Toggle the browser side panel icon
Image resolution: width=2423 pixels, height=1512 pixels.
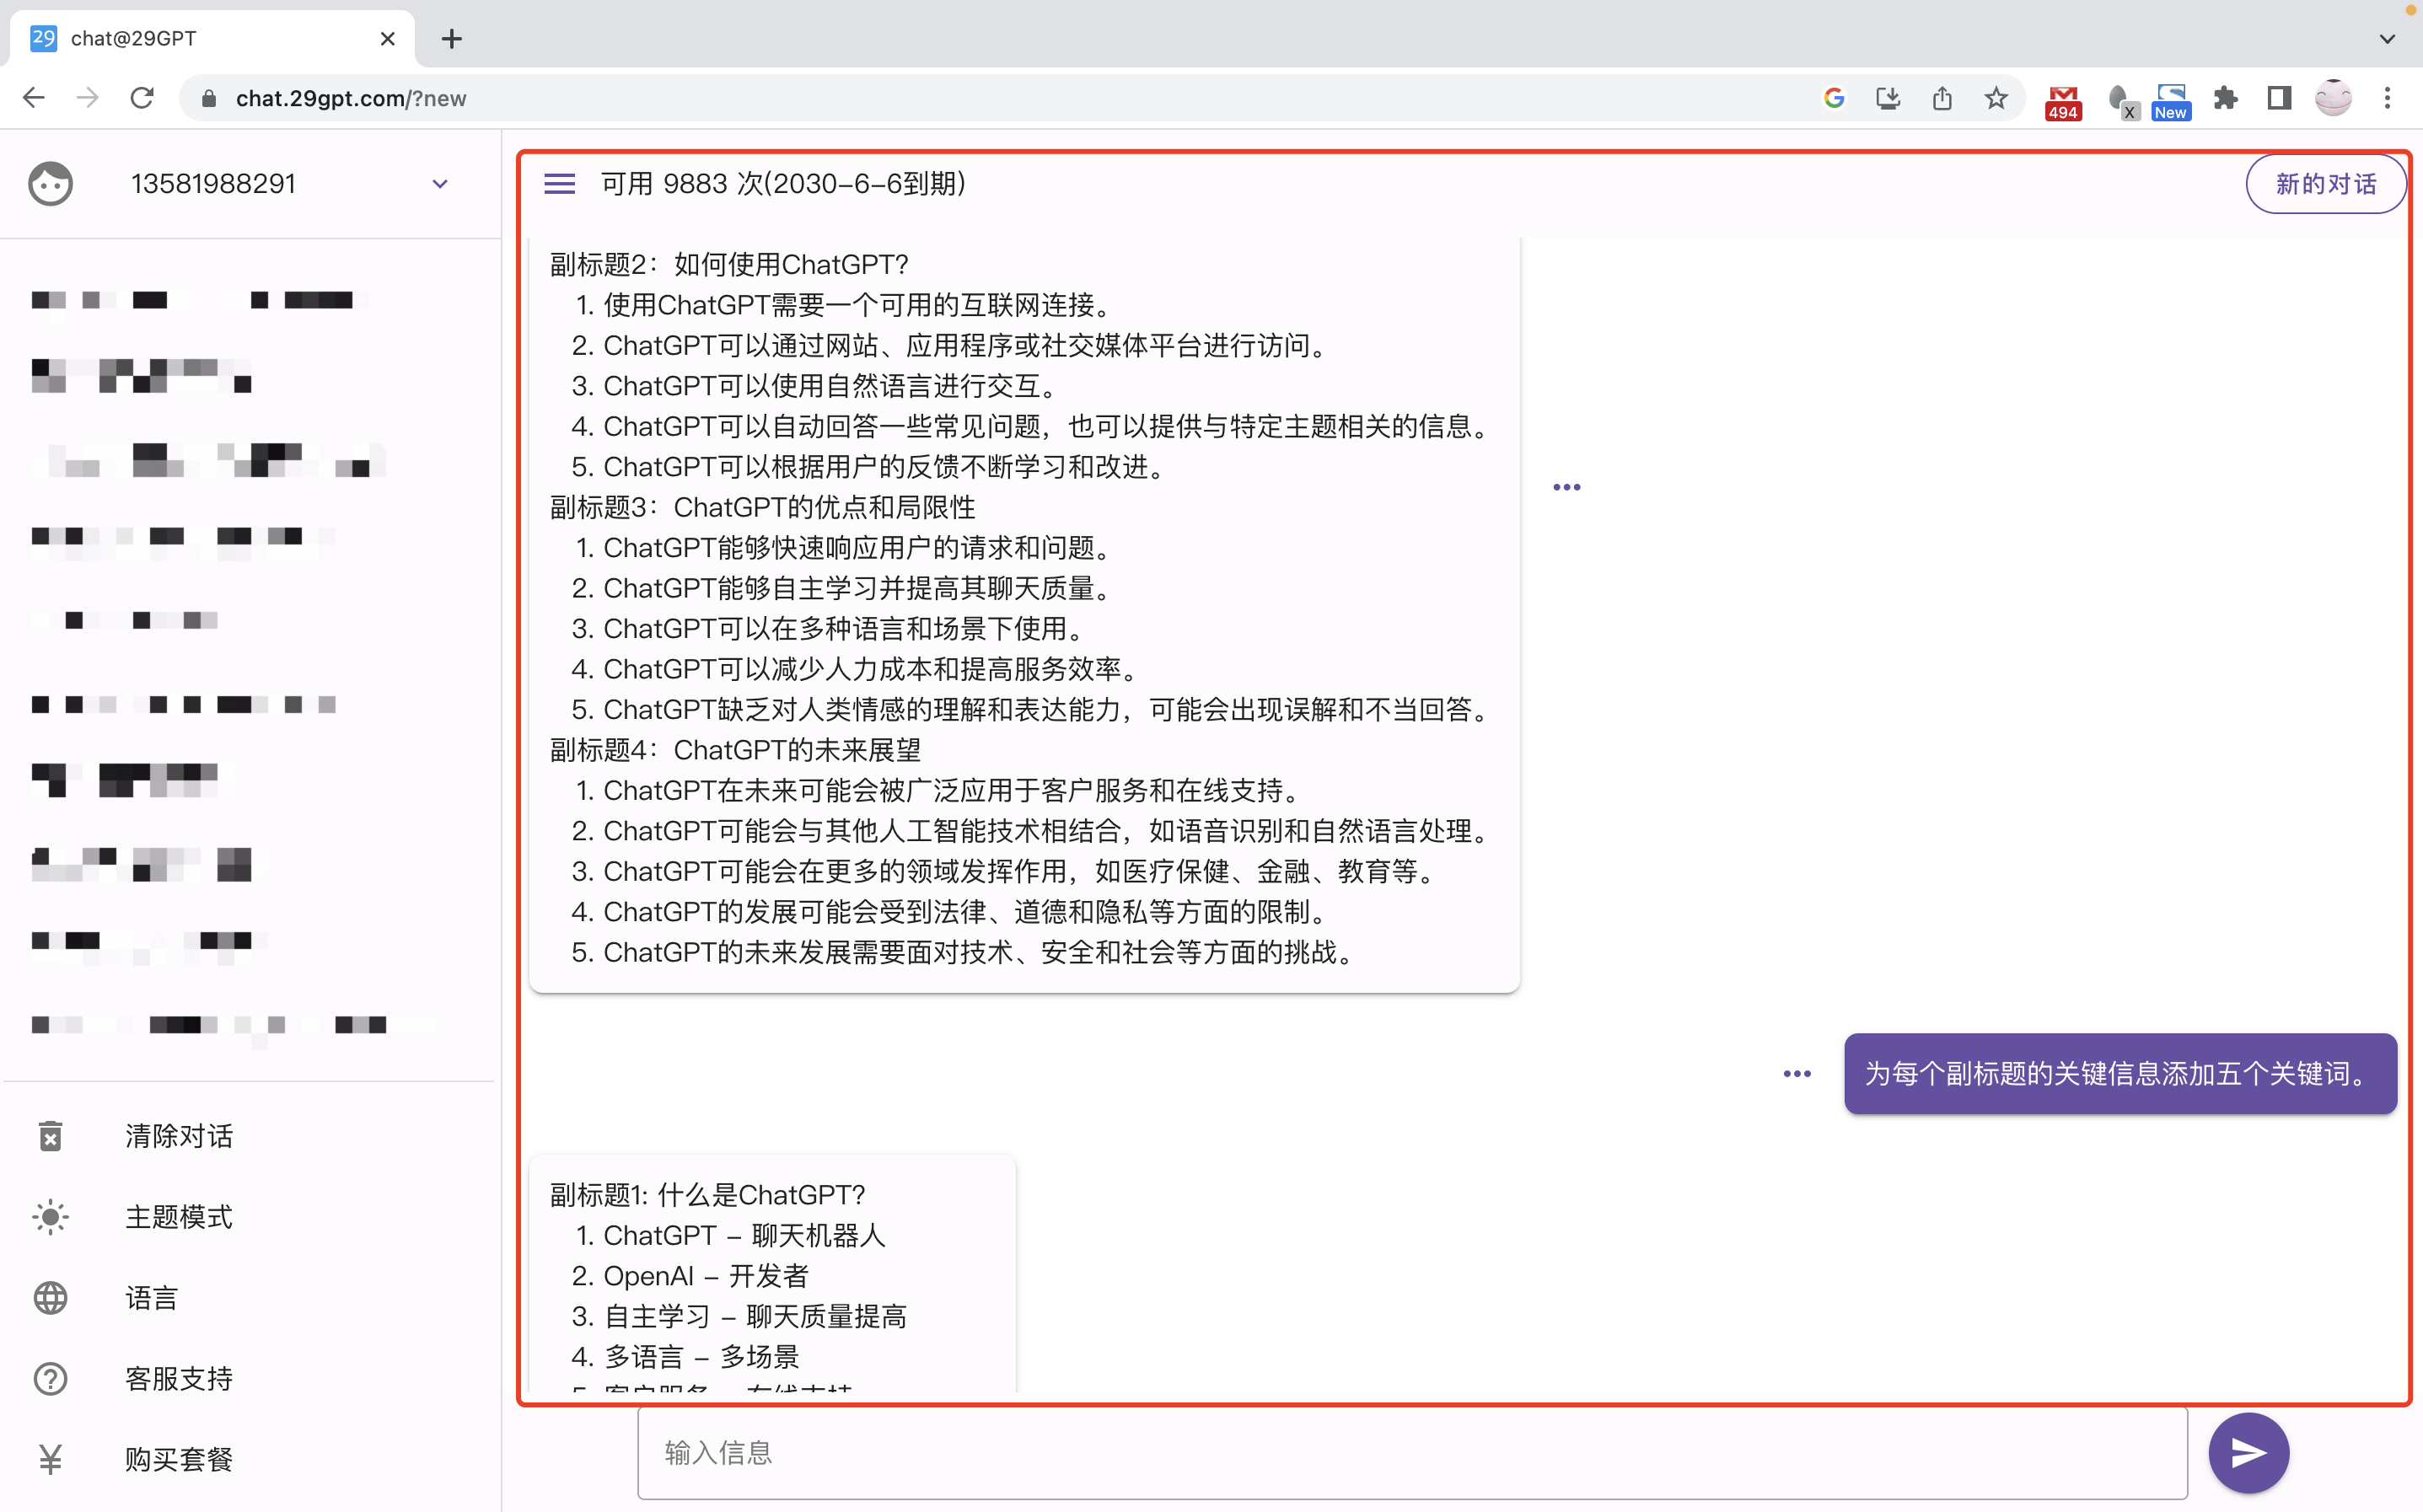(x=2279, y=98)
